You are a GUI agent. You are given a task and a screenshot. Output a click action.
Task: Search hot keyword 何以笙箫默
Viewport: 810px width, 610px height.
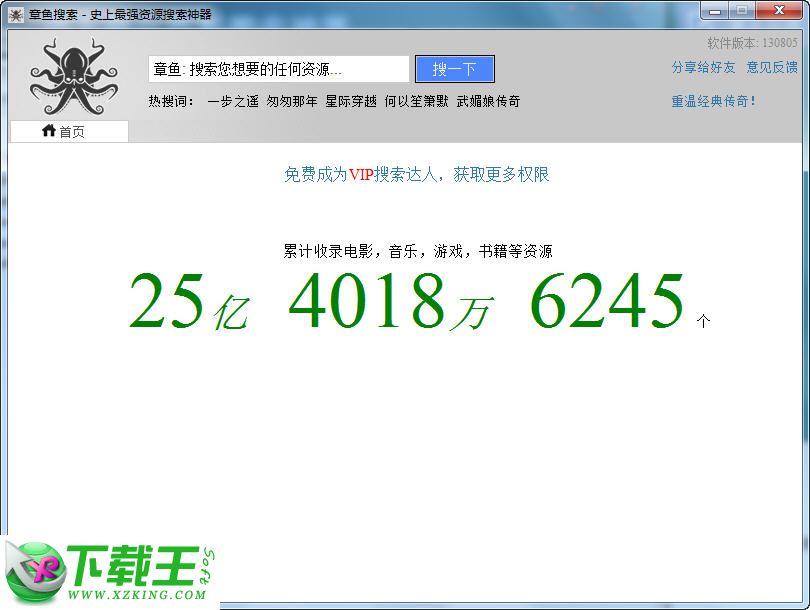tap(416, 101)
